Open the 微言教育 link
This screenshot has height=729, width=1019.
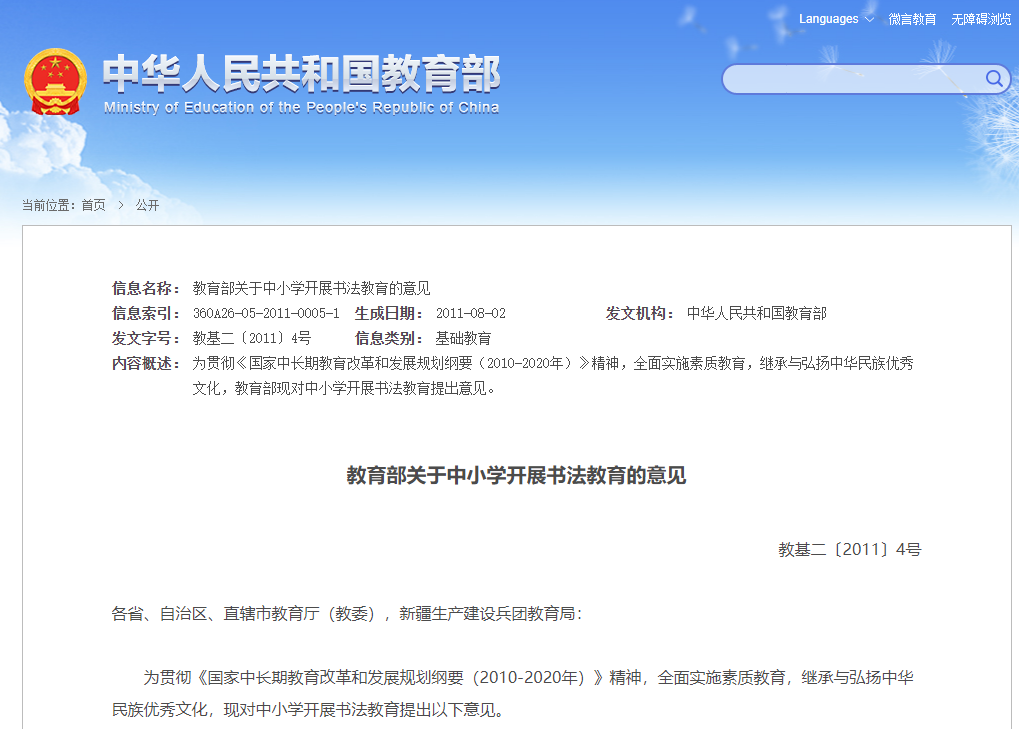912,19
